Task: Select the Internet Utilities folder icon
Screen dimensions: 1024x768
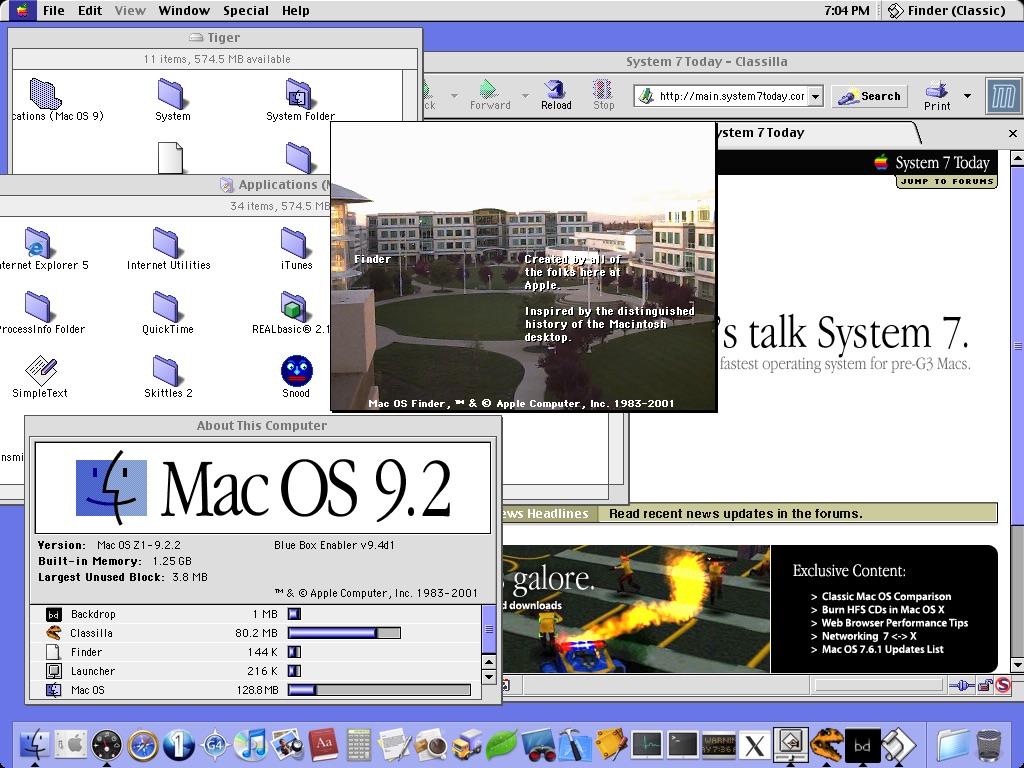Action: click(x=167, y=243)
